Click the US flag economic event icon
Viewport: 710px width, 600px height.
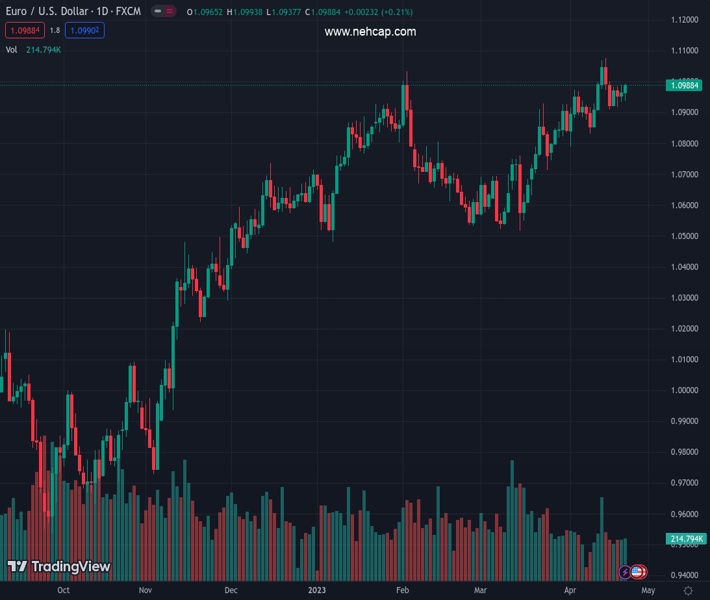pyautogui.click(x=638, y=572)
